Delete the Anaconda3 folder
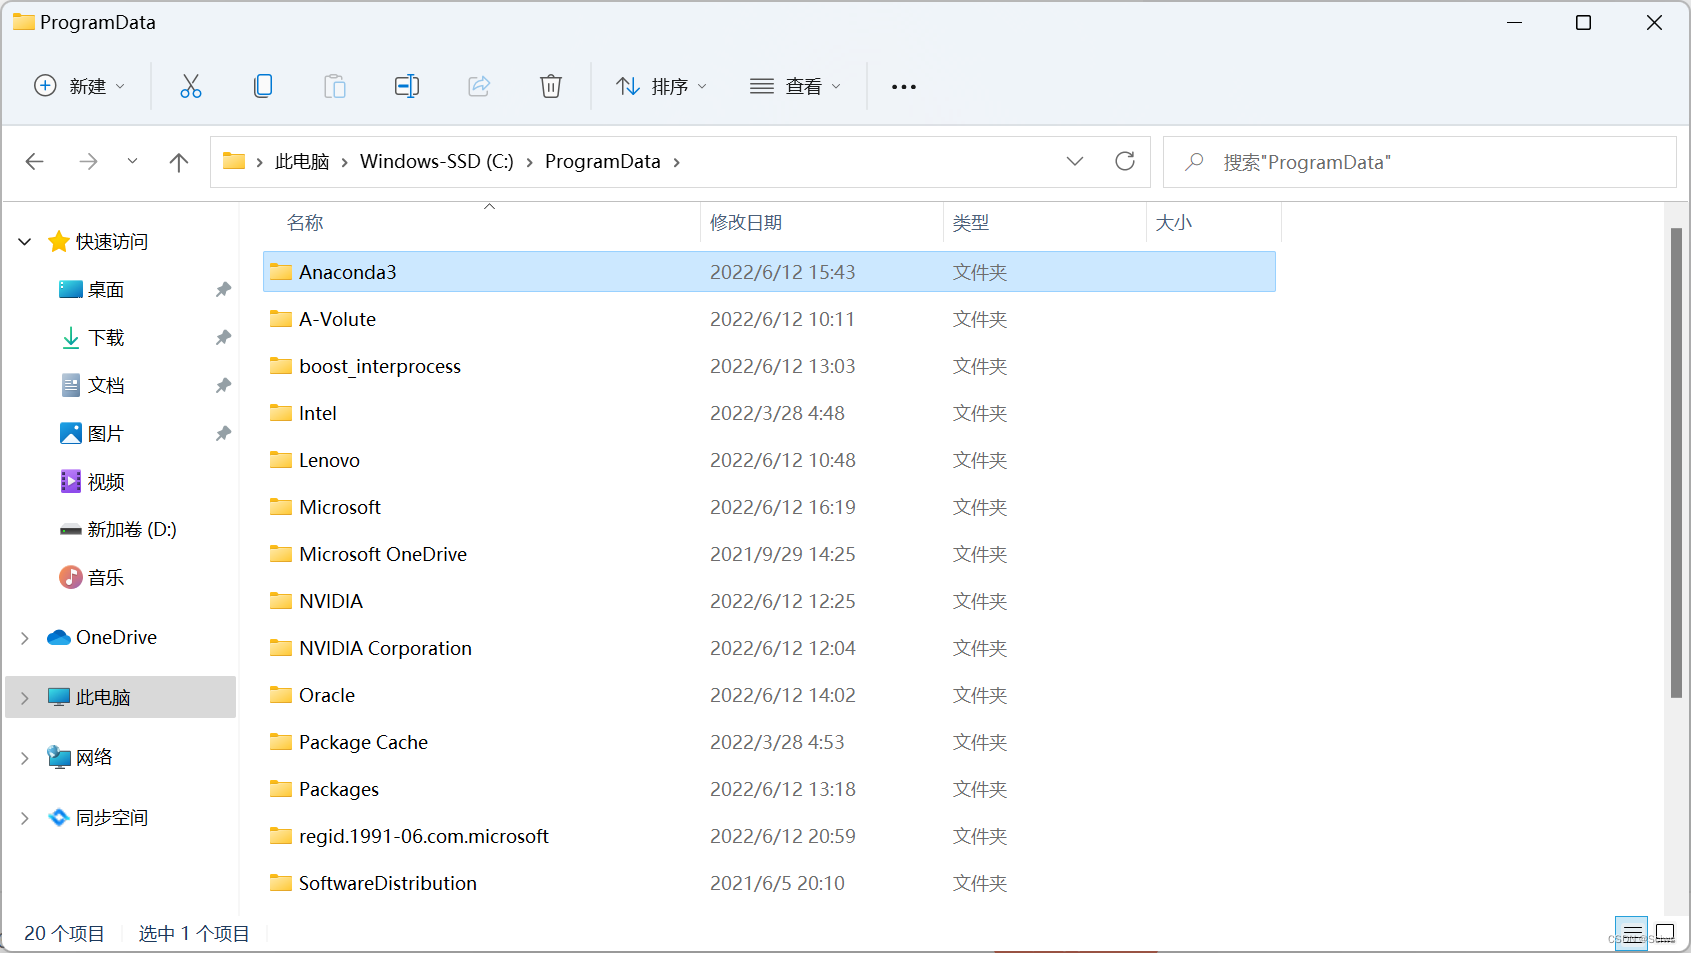This screenshot has width=1691, height=953. [551, 86]
